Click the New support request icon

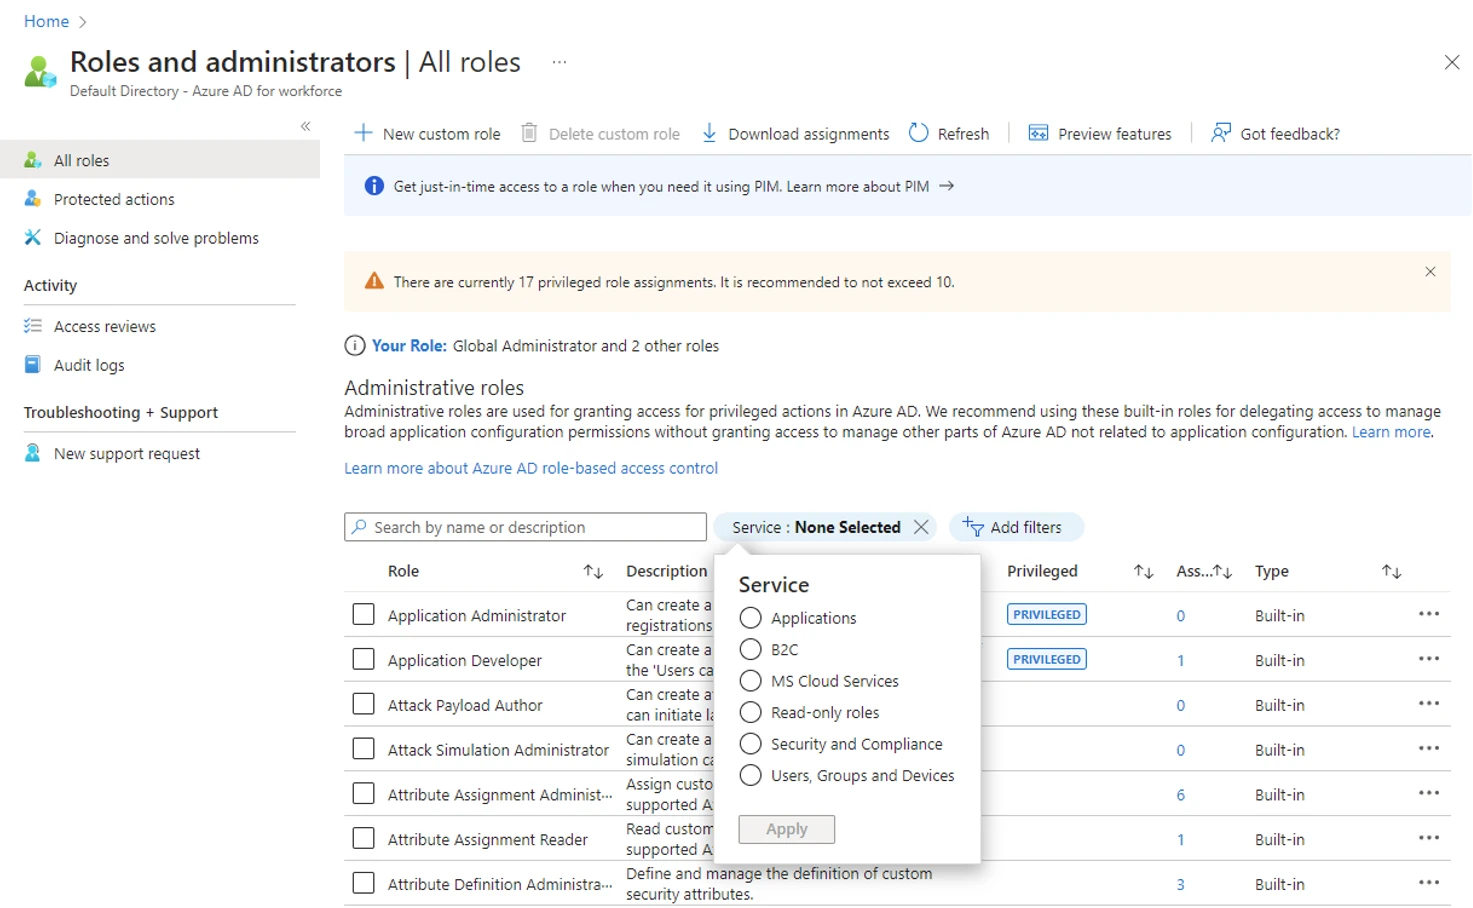33,453
